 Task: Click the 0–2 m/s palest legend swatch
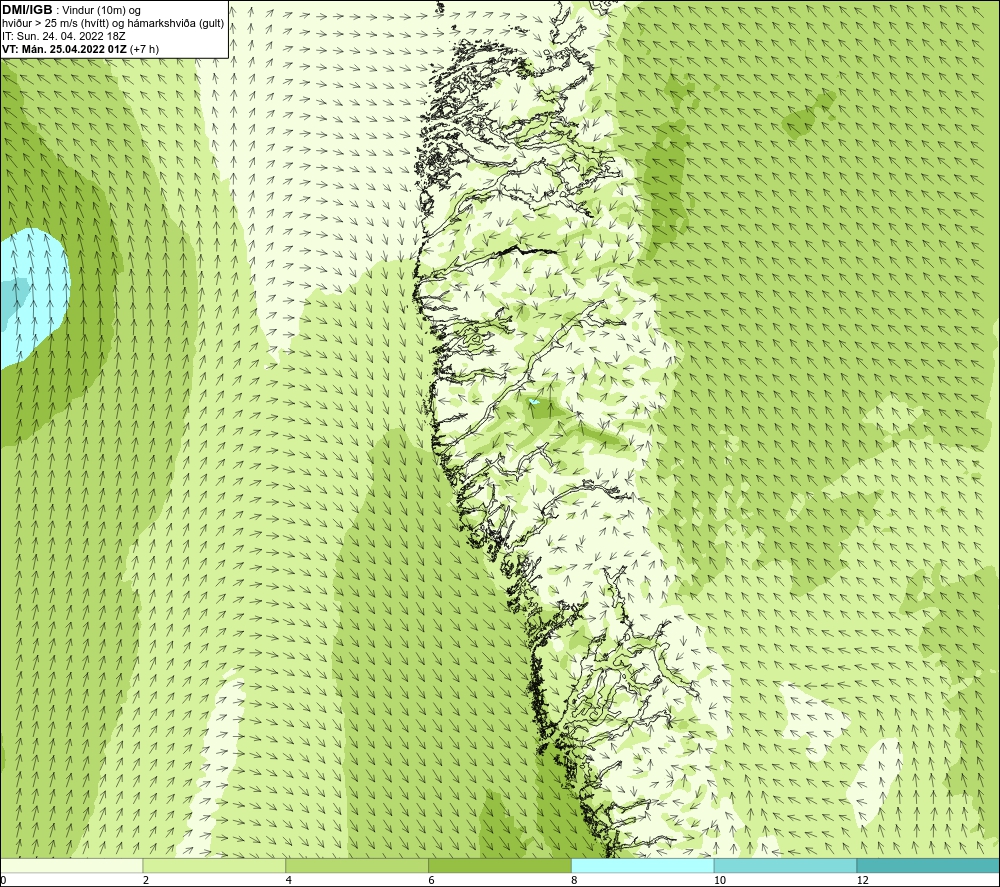tap(71, 866)
